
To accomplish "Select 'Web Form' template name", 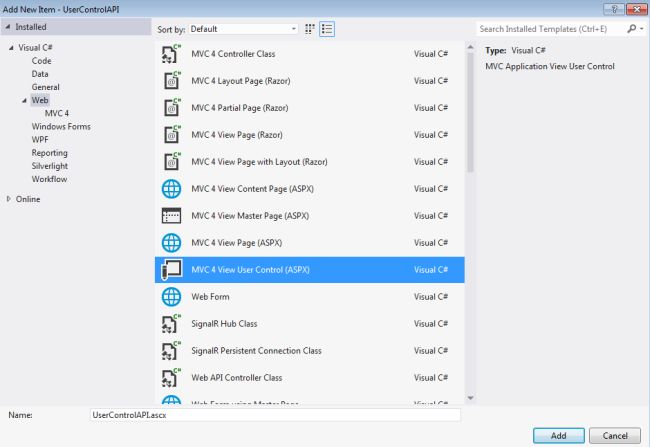I will point(210,297).
